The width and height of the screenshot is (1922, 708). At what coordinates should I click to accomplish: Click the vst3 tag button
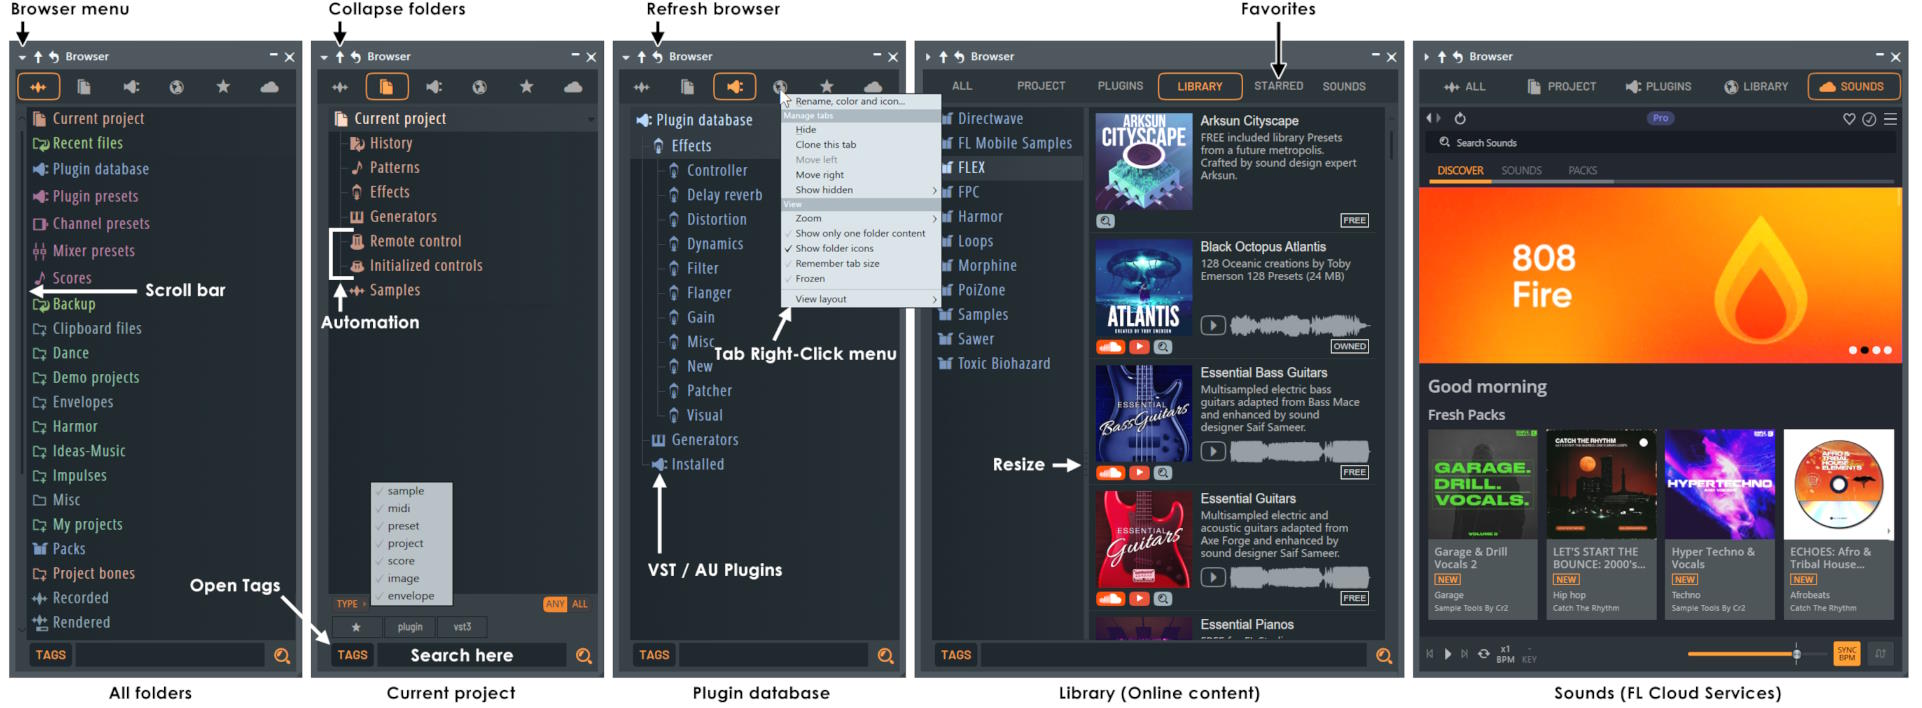point(462,627)
